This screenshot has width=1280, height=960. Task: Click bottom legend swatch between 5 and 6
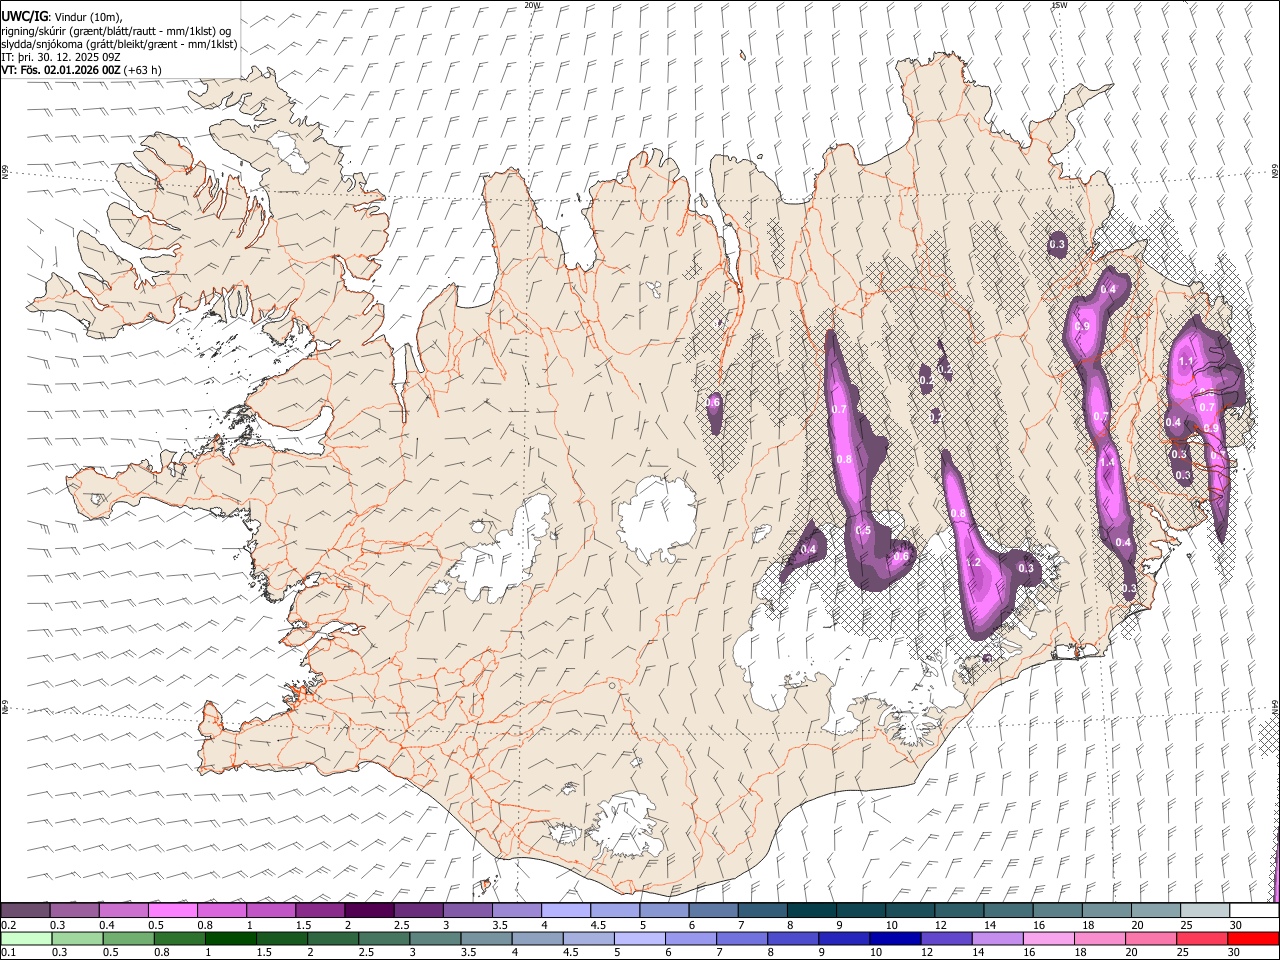639,939
